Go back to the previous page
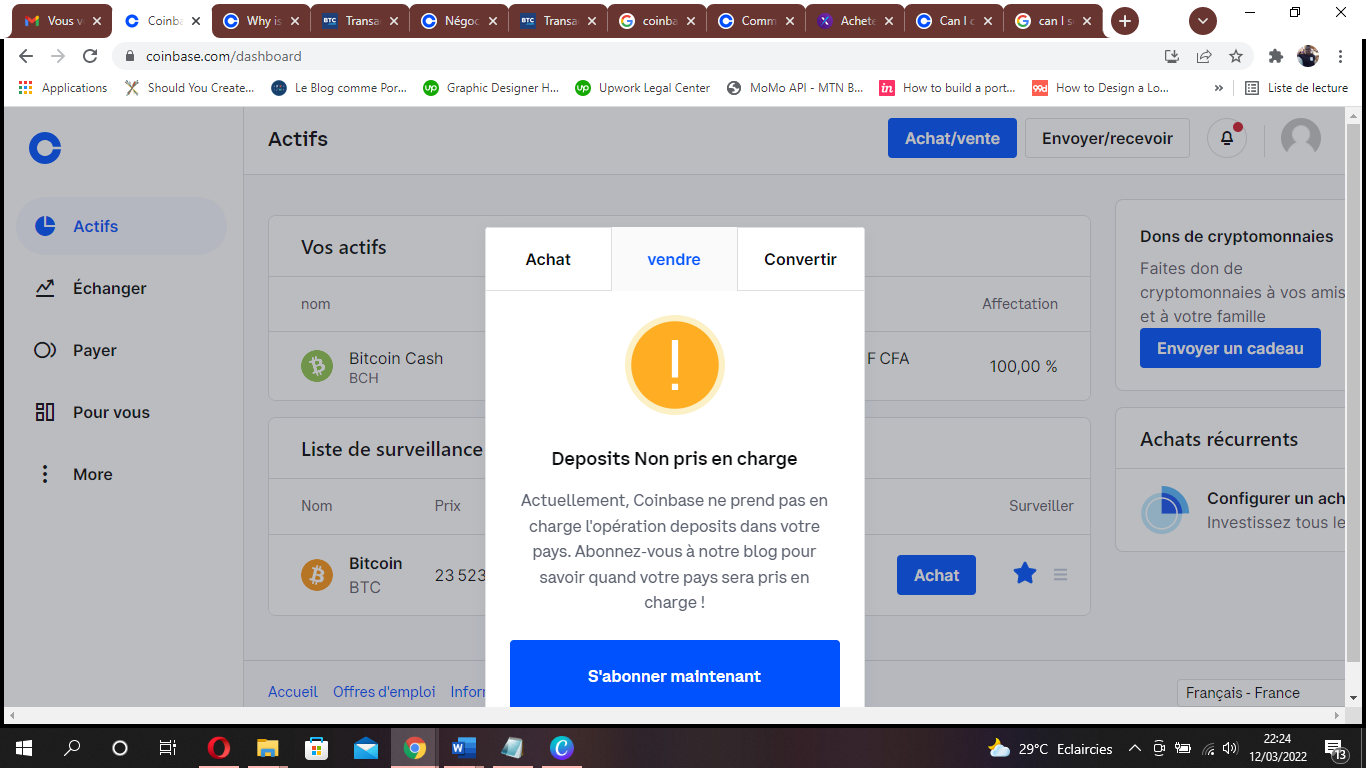Image resolution: width=1366 pixels, height=768 pixels. click(26, 56)
